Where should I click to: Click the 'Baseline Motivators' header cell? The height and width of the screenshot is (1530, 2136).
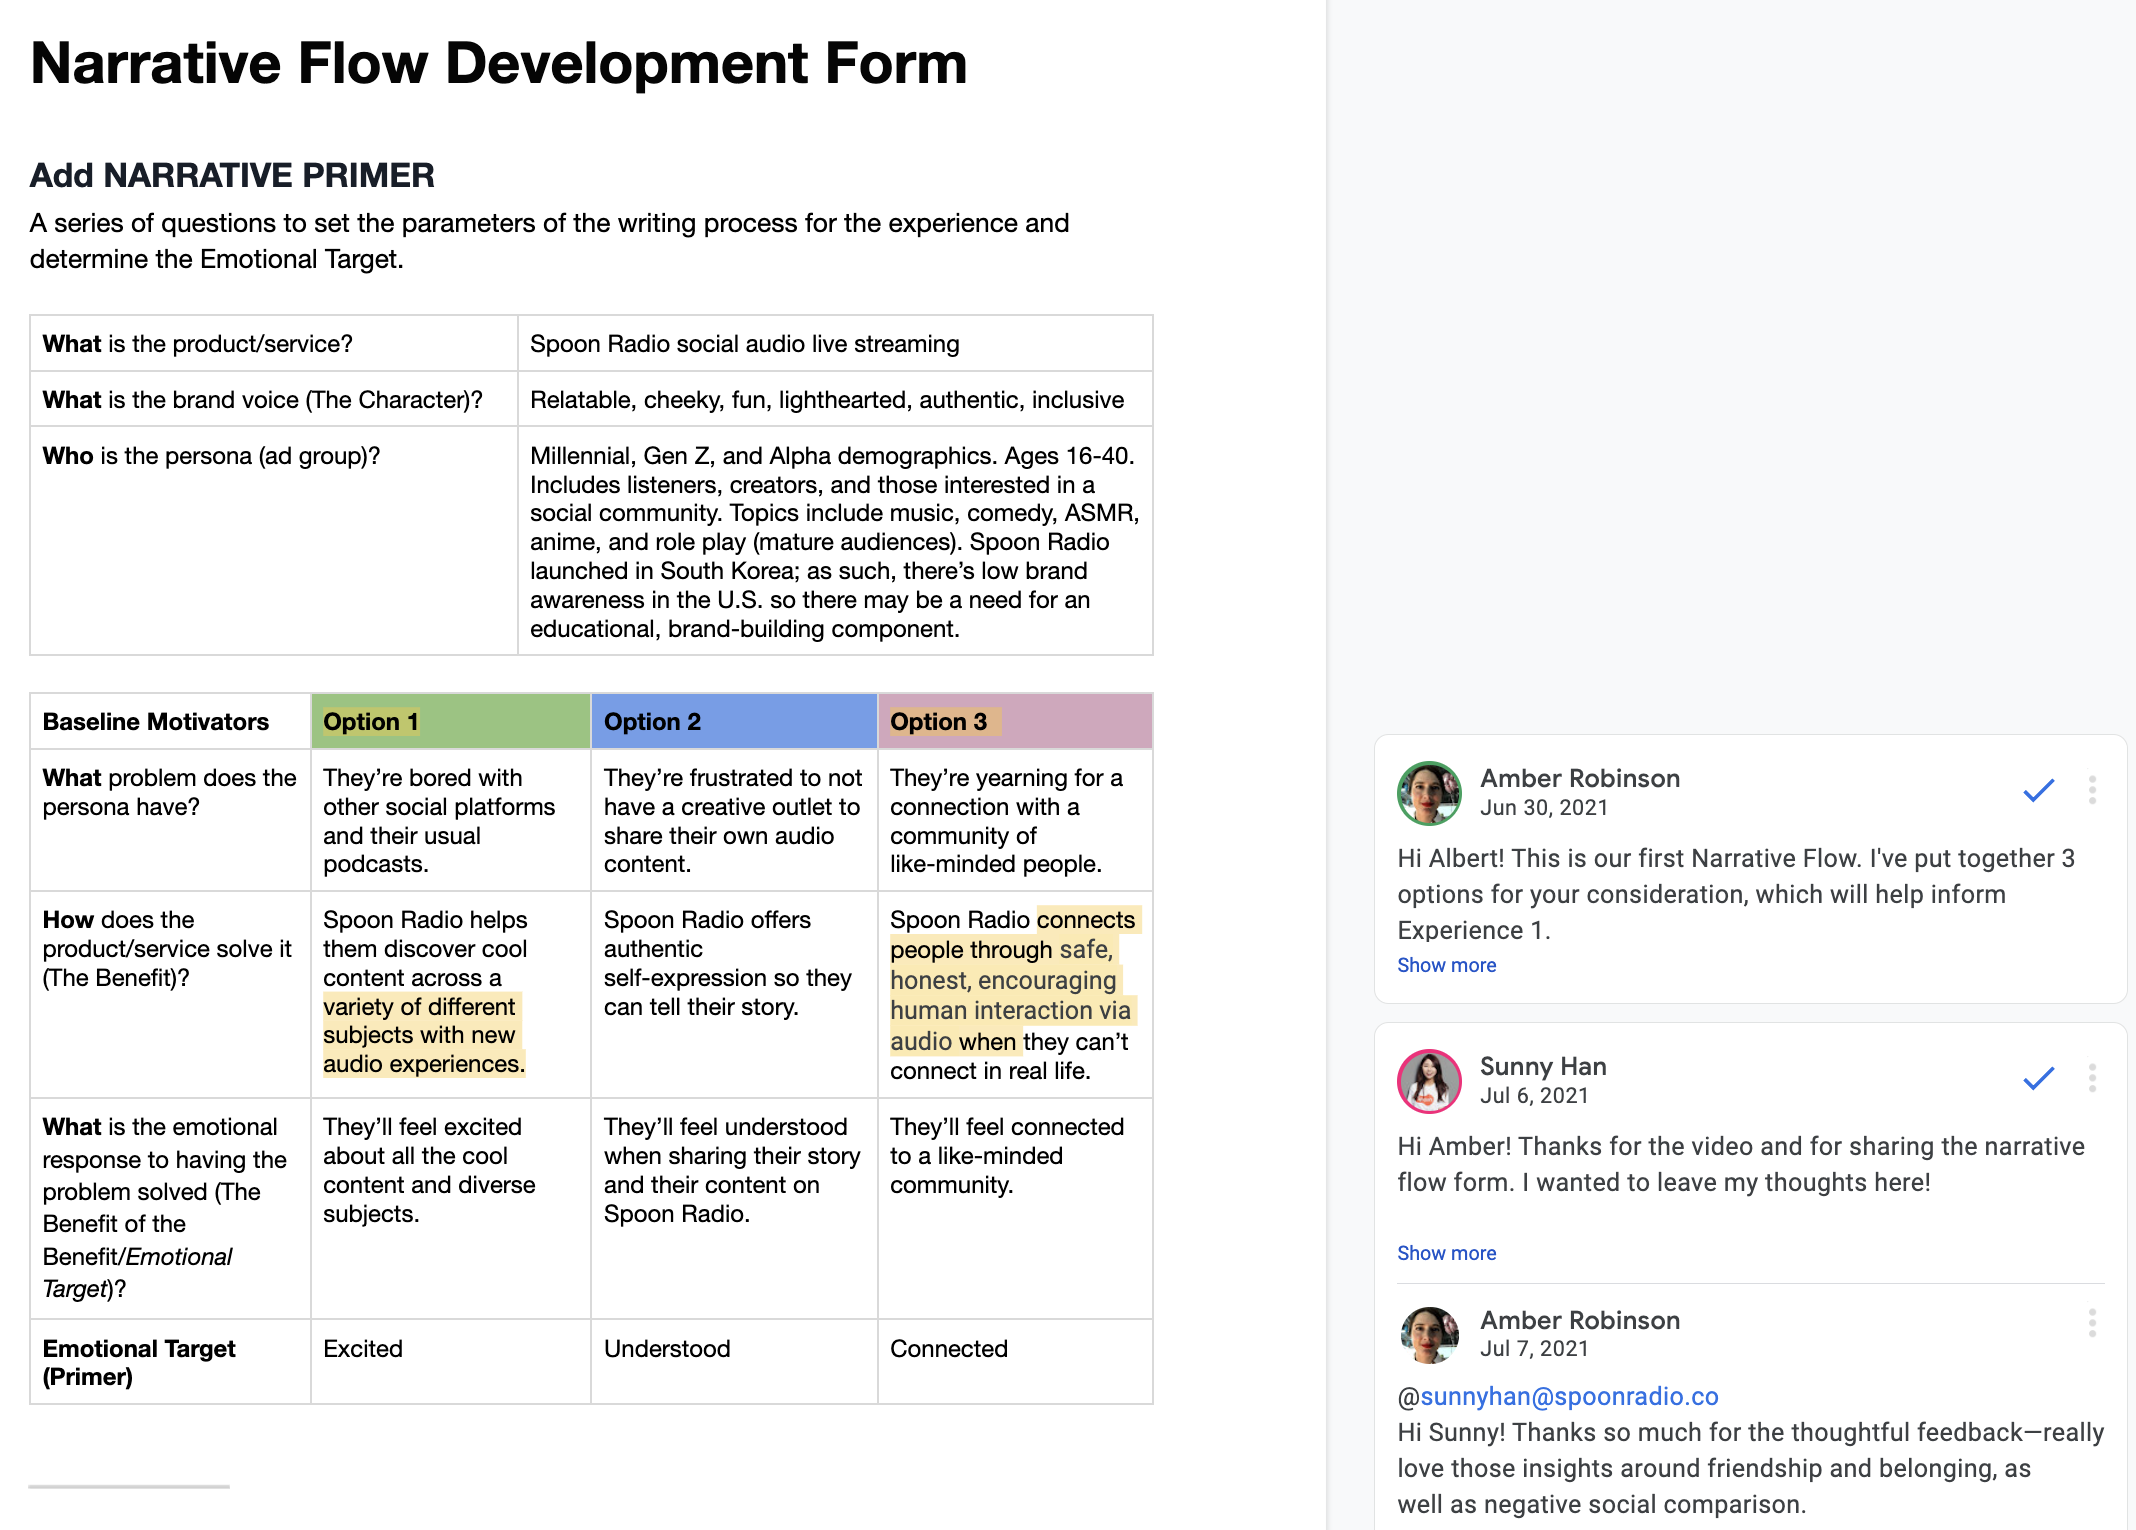(170, 721)
